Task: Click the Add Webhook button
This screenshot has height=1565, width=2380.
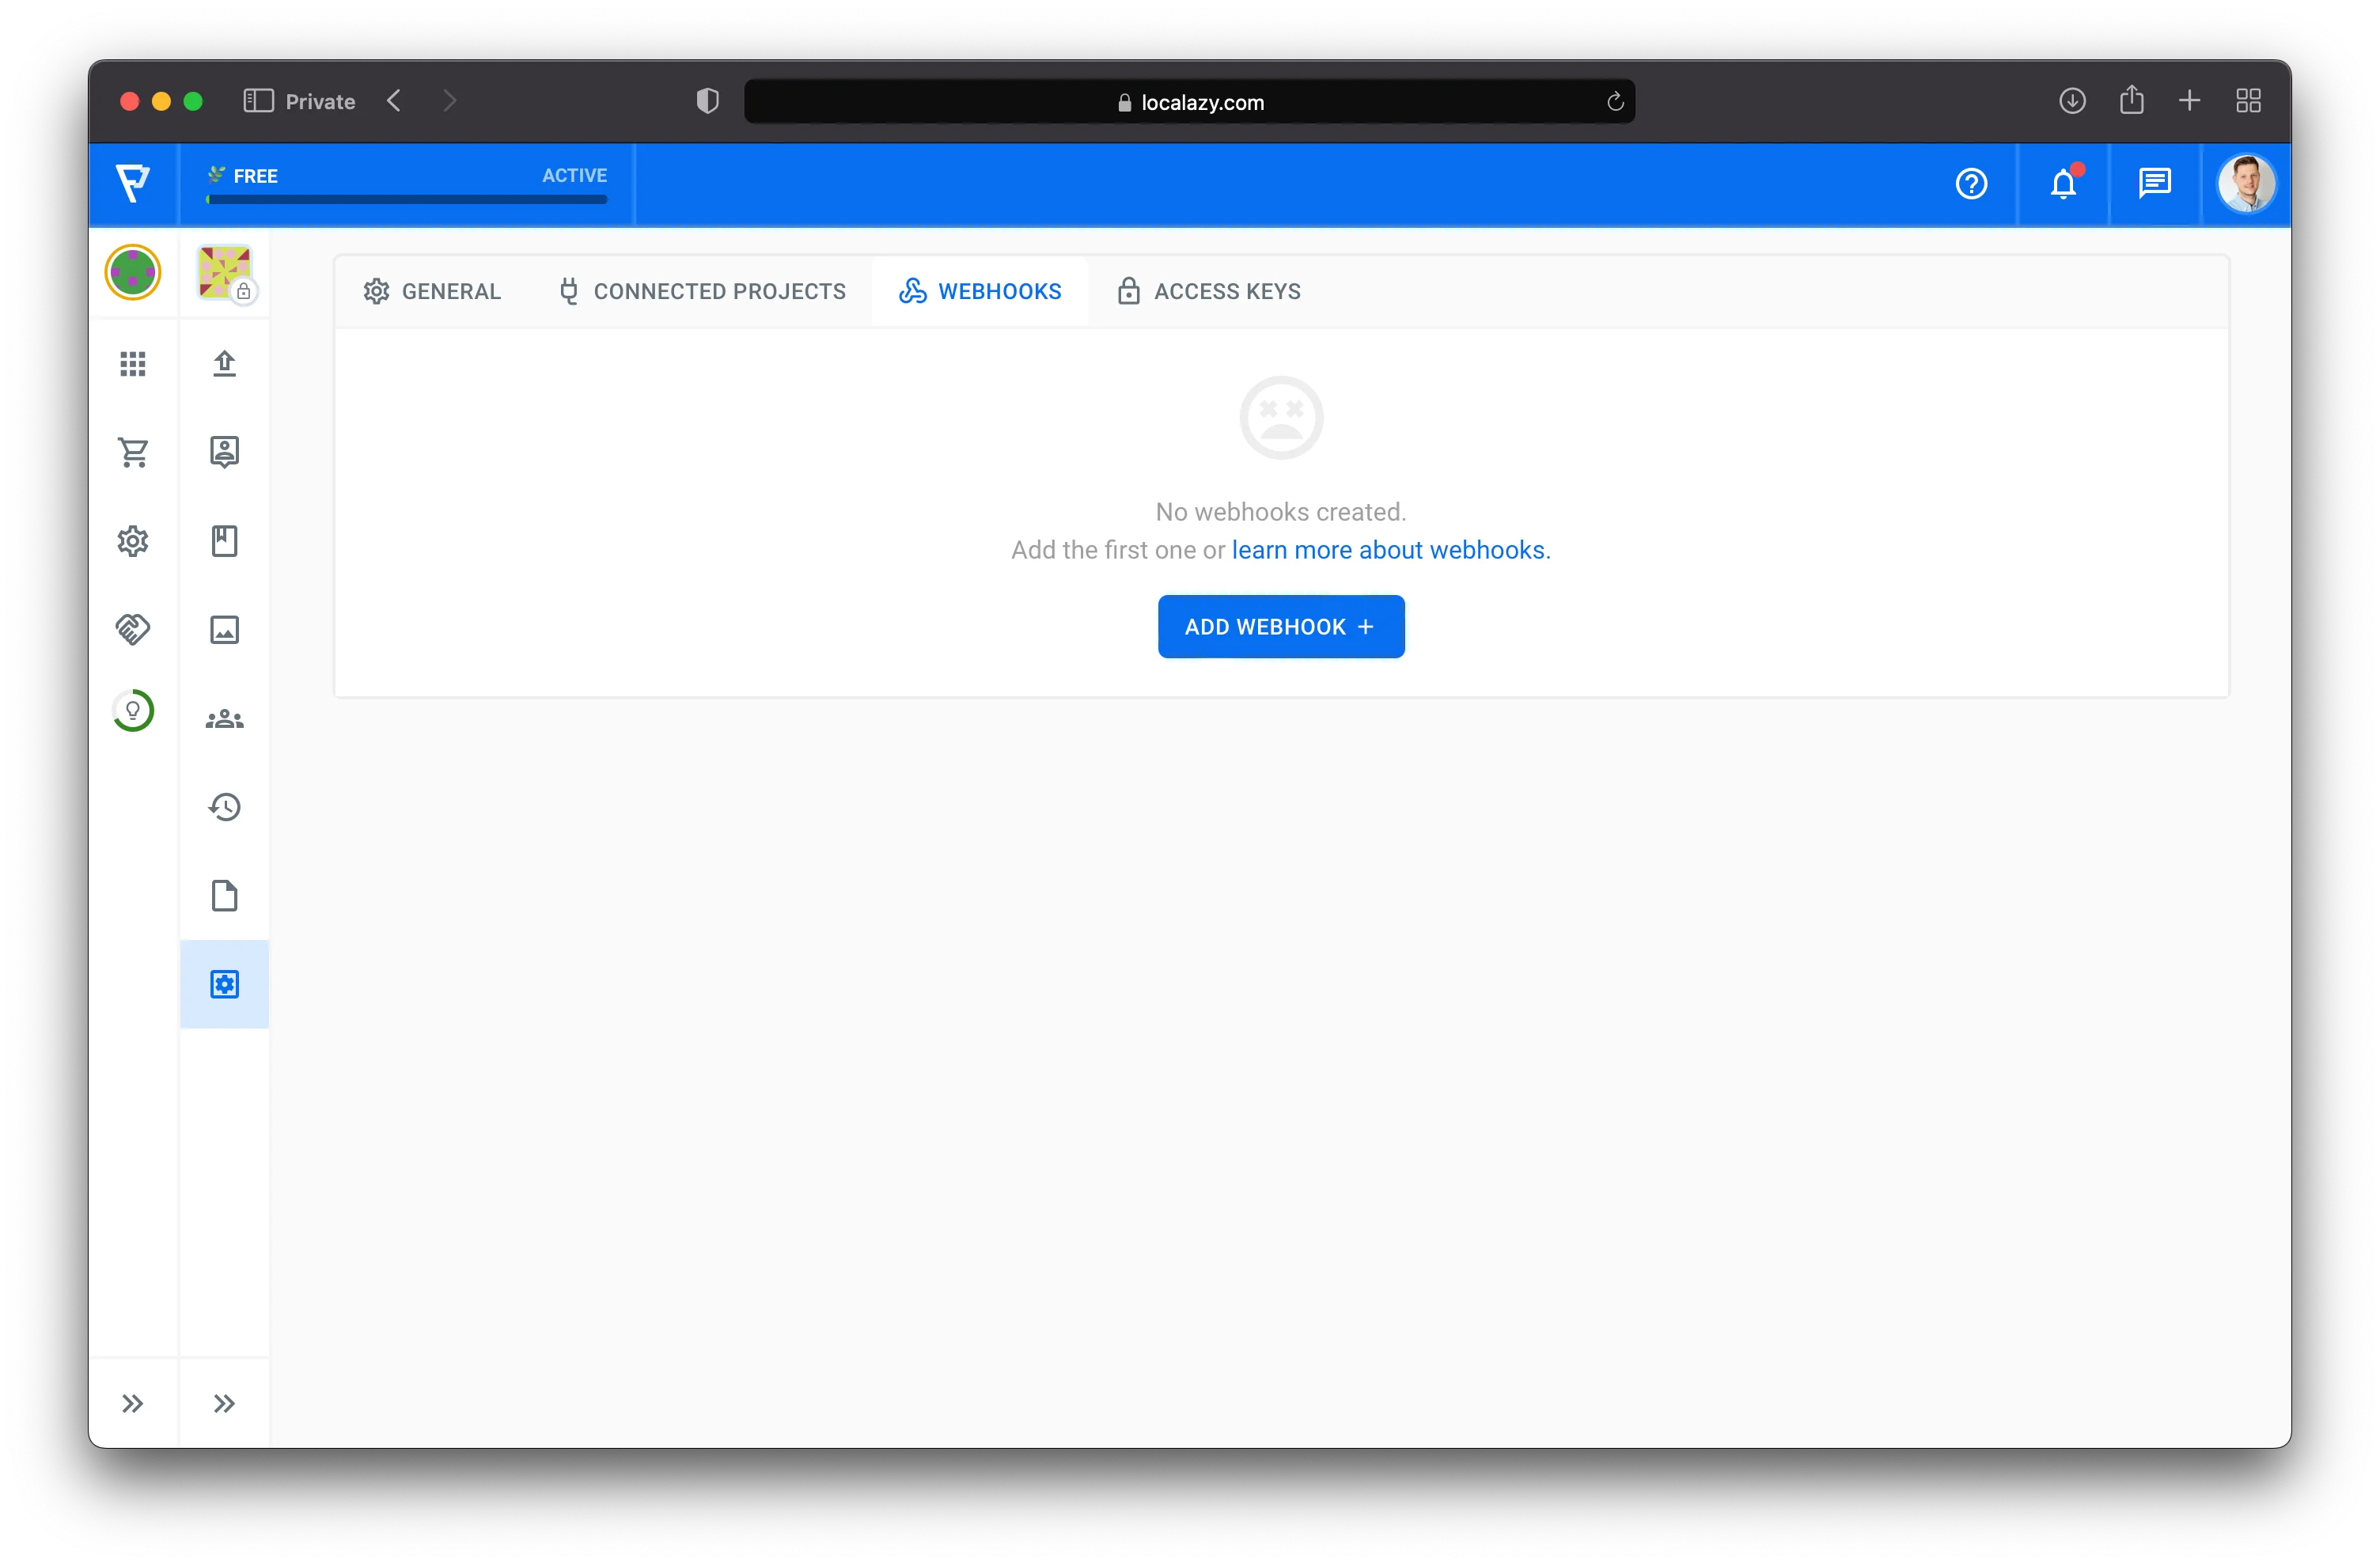Action: coord(1281,626)
